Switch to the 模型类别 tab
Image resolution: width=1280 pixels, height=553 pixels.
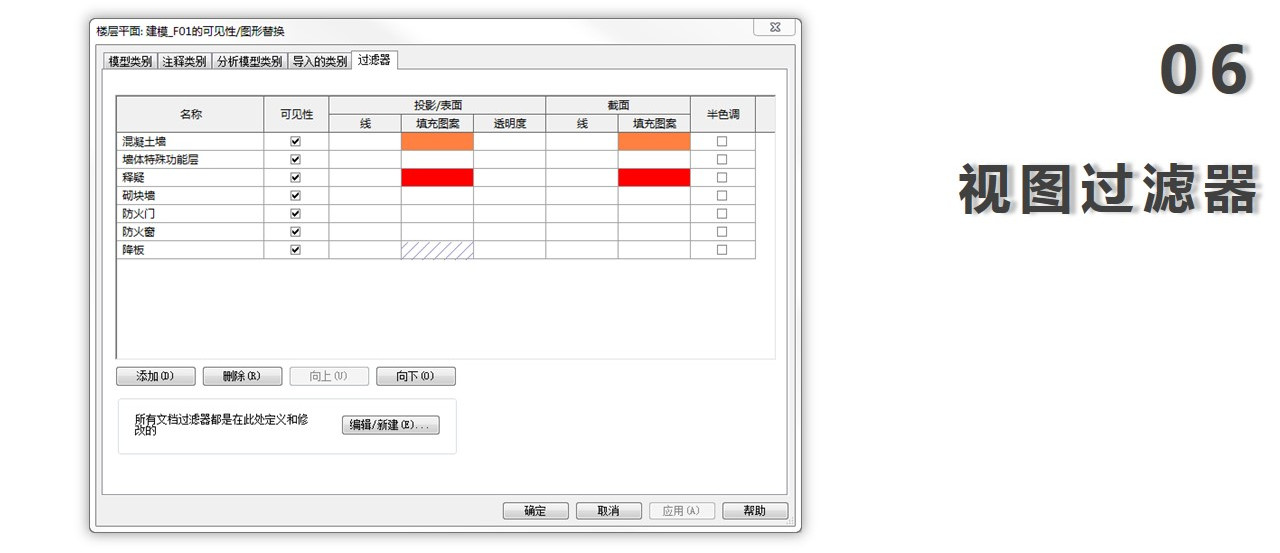point(130,61)
